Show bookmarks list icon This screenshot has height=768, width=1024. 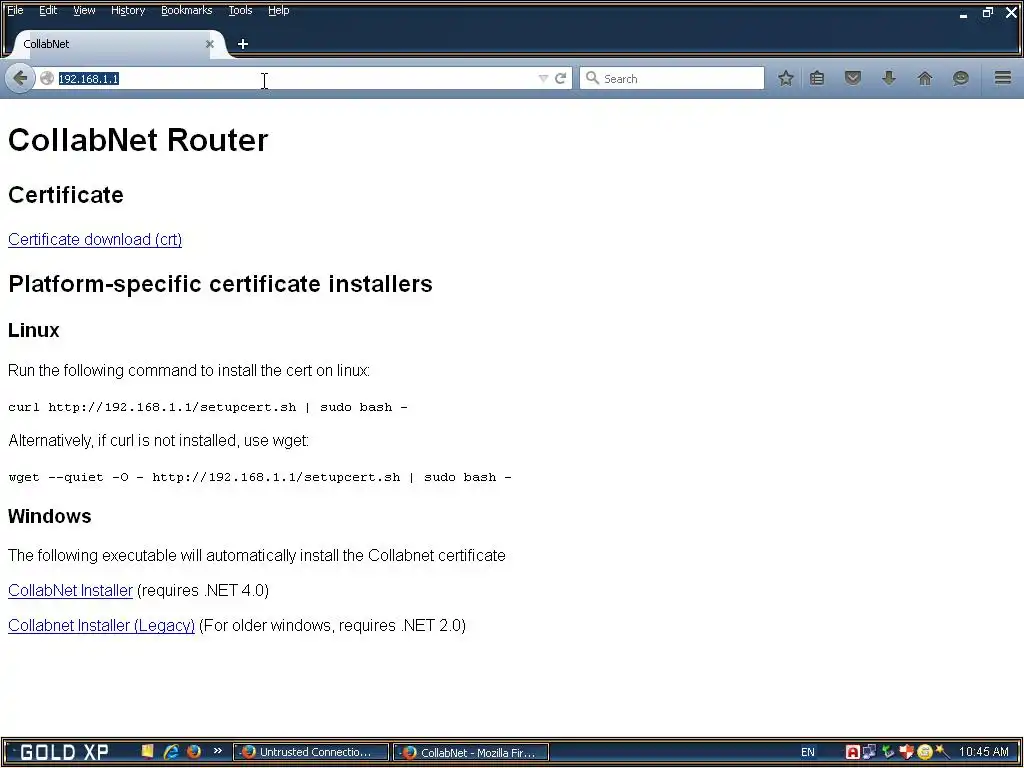(x=817, y=78)
